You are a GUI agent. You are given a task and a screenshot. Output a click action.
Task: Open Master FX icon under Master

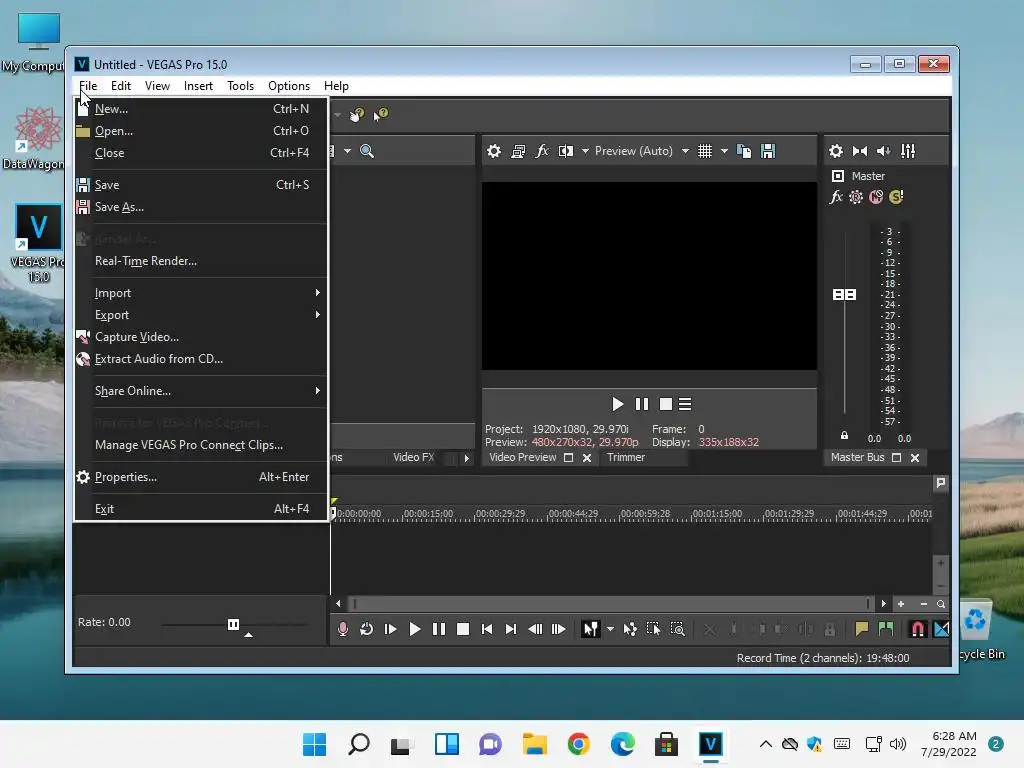point(836,197)
